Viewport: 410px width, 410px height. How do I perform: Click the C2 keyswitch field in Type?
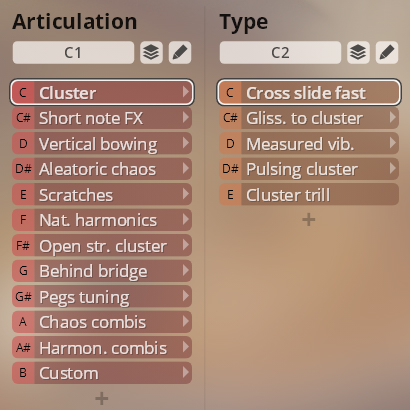[x=280, y=52]
